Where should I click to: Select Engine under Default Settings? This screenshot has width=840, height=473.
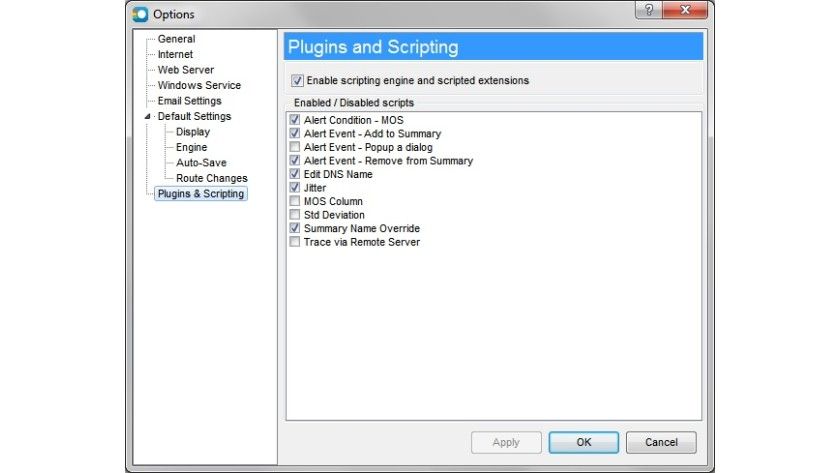pyautogui.click(x=191, y=147)
